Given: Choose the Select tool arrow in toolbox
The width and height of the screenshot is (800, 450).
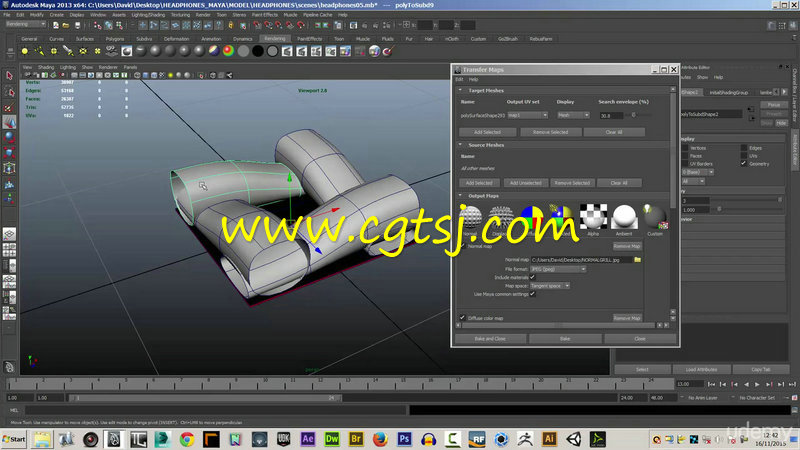Looking at the screenshot, I should pyautogui.click(x=9, y=76).
